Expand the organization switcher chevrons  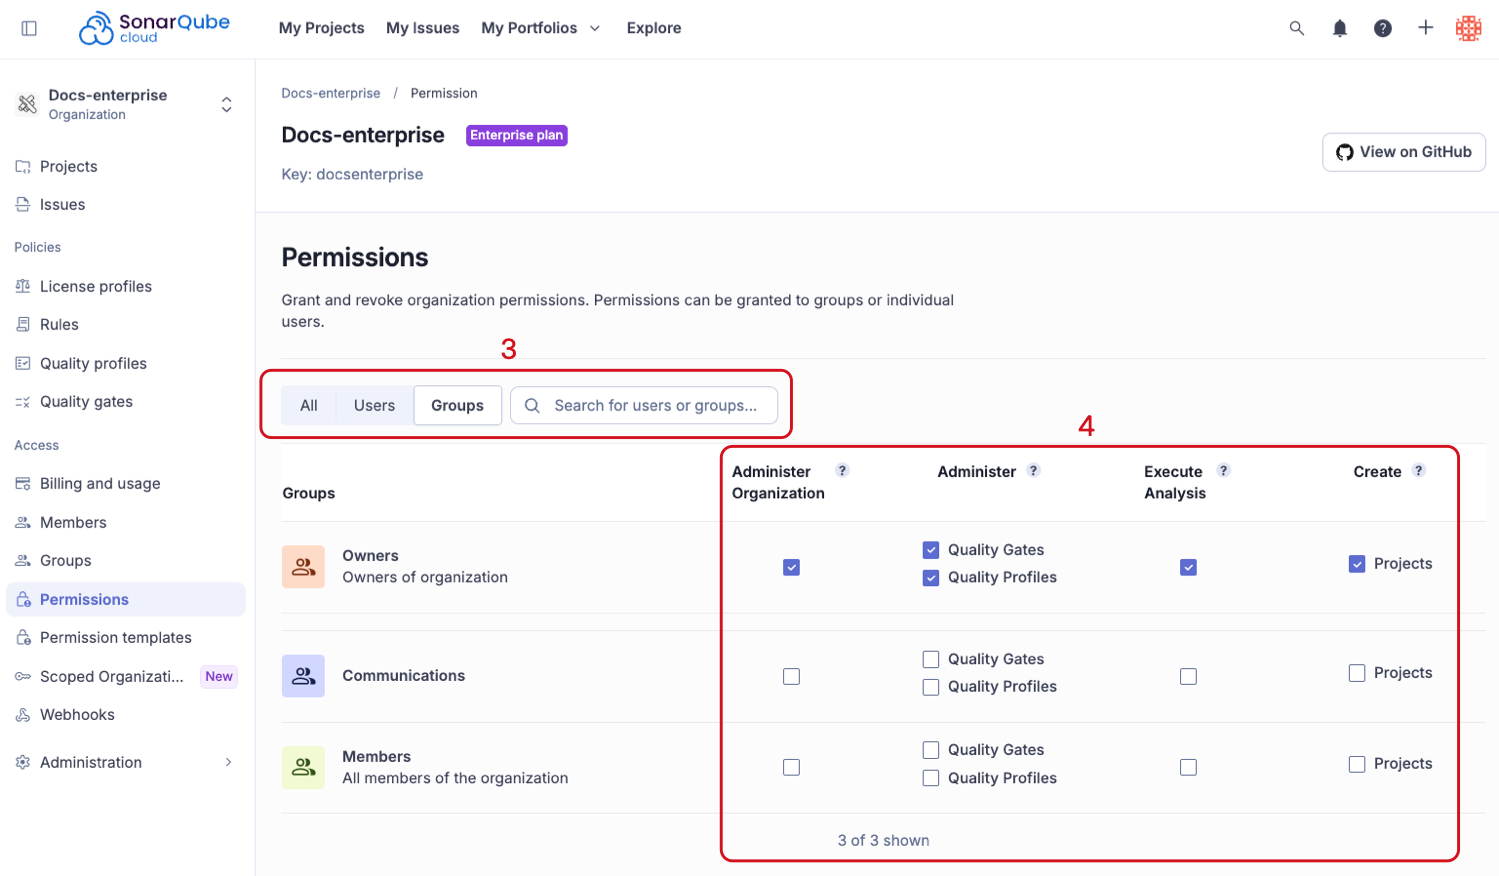click(227, 104)
